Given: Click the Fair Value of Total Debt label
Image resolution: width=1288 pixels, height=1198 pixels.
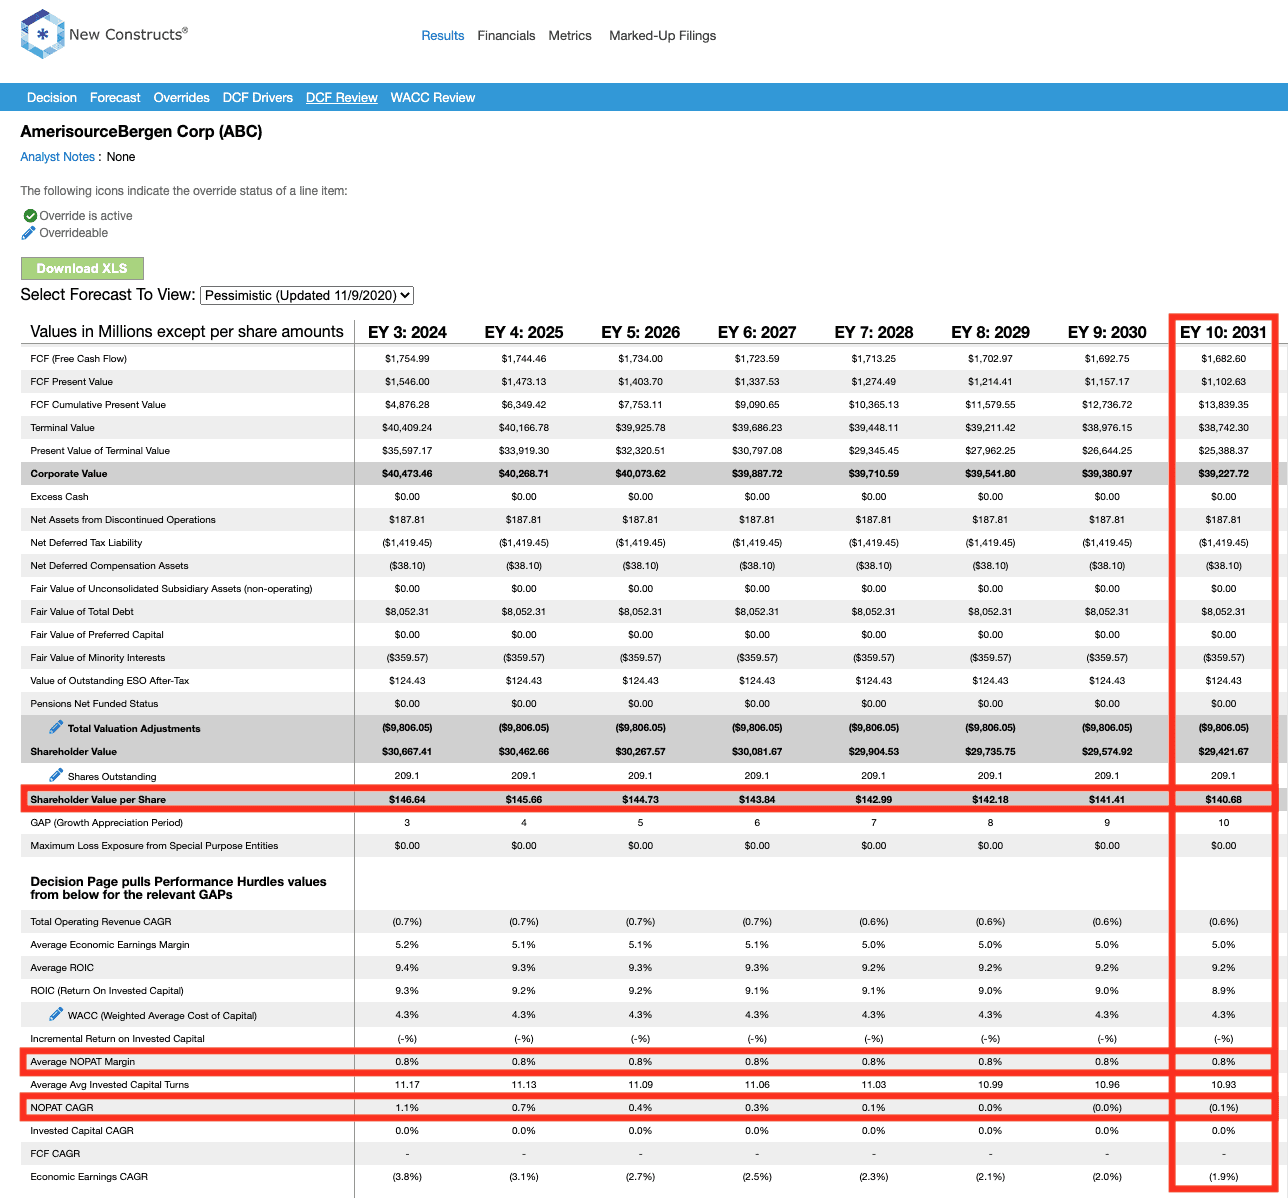Looking at the screenshot, I should (82, 611).
